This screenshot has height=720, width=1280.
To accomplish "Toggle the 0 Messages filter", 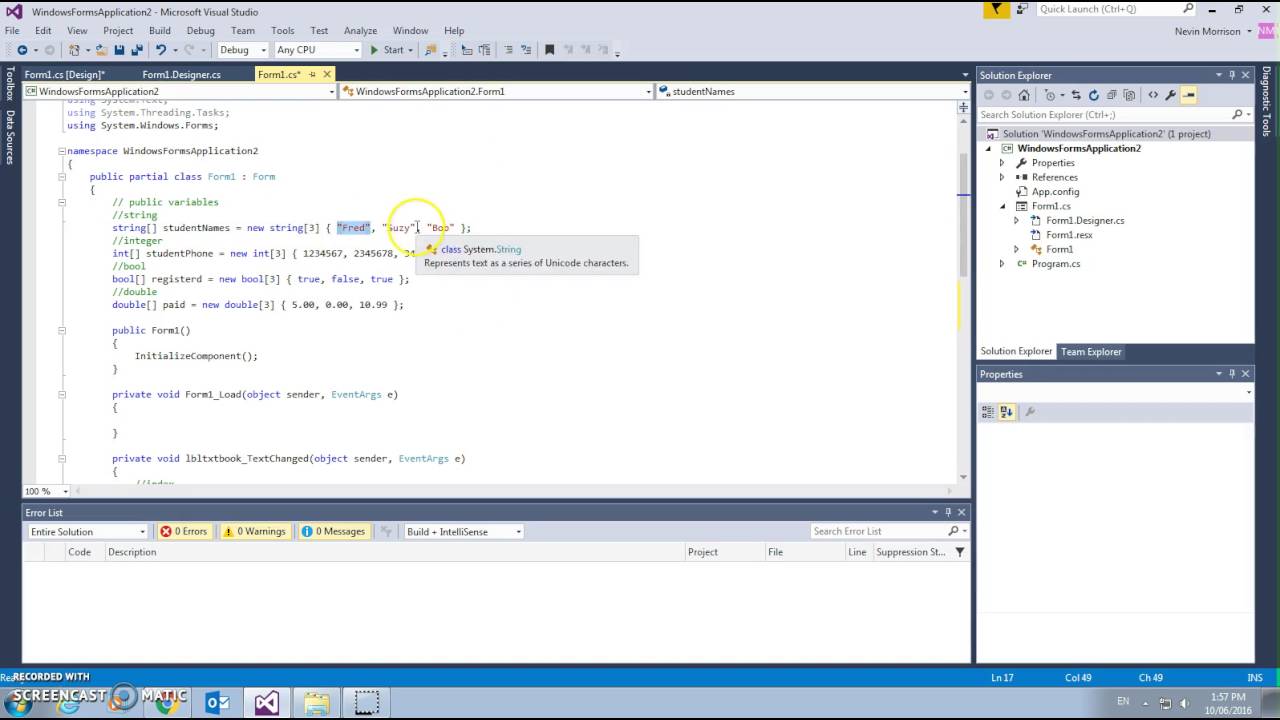I will point(334,532).
